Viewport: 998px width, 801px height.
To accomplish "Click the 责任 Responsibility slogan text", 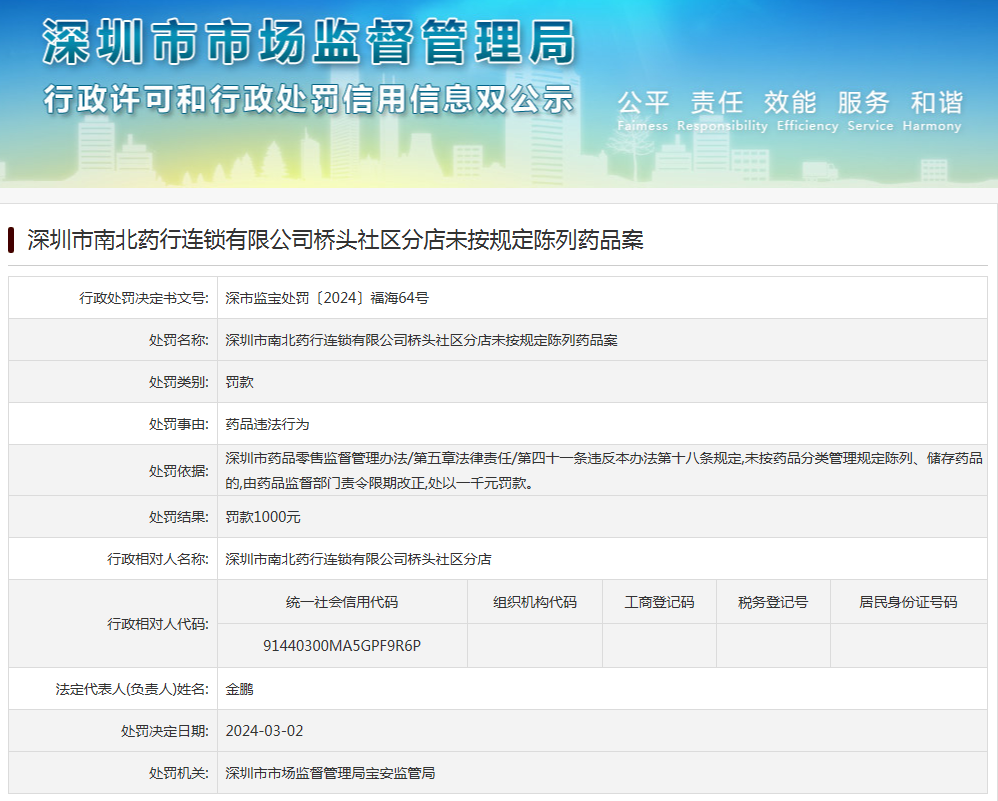I will pos(722,110).
